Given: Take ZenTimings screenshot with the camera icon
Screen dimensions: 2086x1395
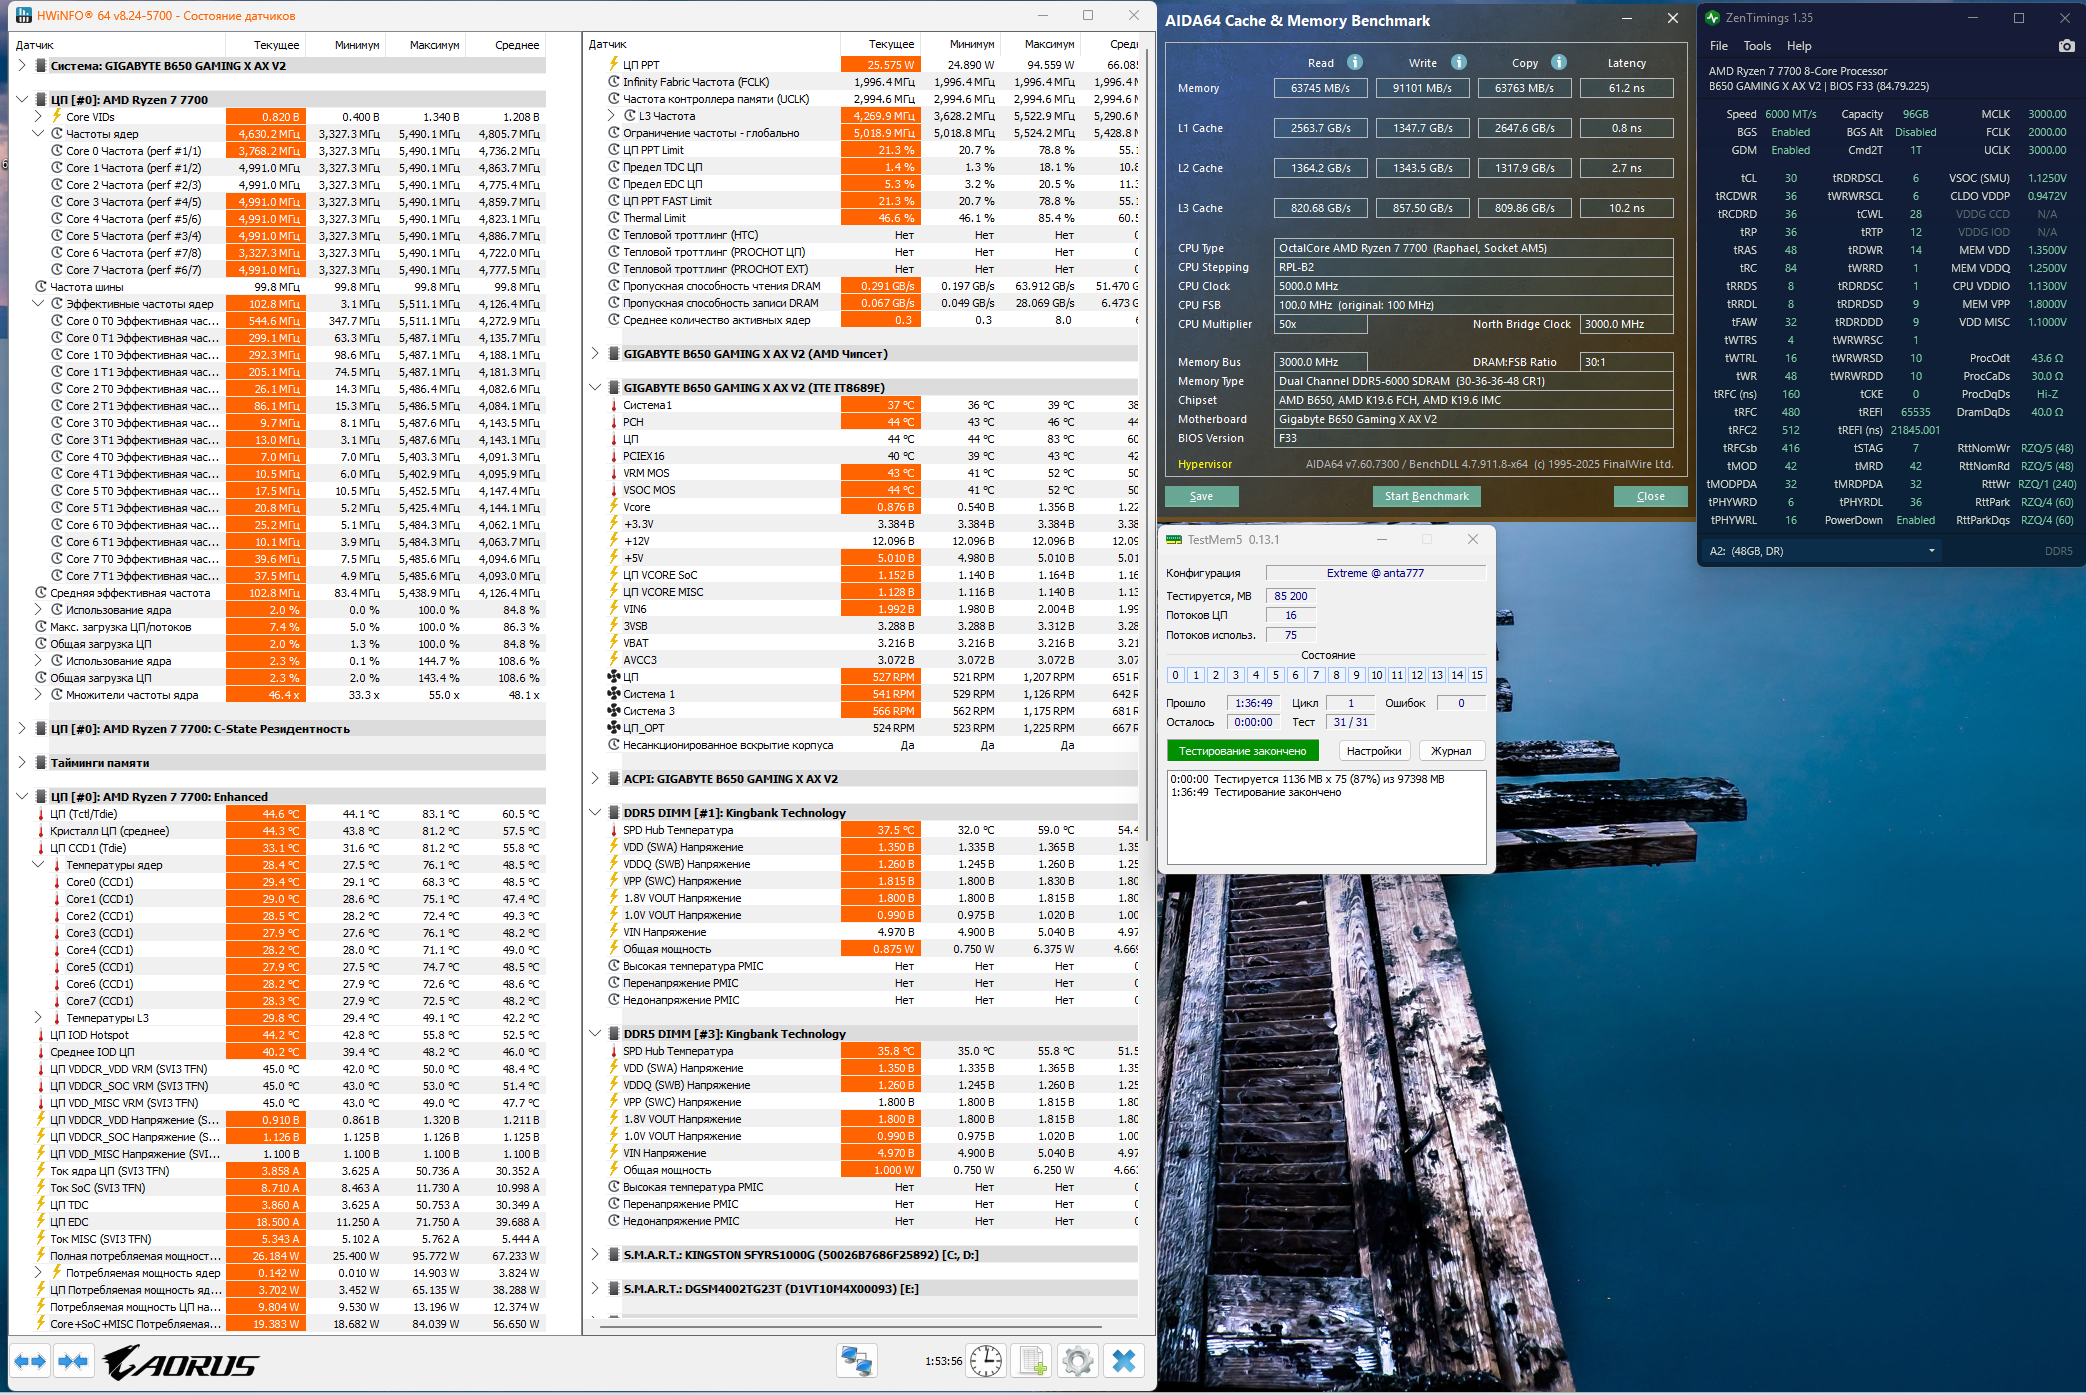Looking at the screenshot, I should click(2066, 46).
